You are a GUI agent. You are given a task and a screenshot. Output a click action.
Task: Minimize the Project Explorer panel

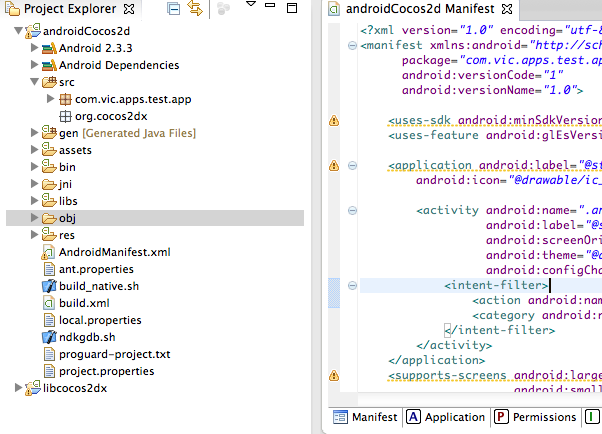pos(270,5)
